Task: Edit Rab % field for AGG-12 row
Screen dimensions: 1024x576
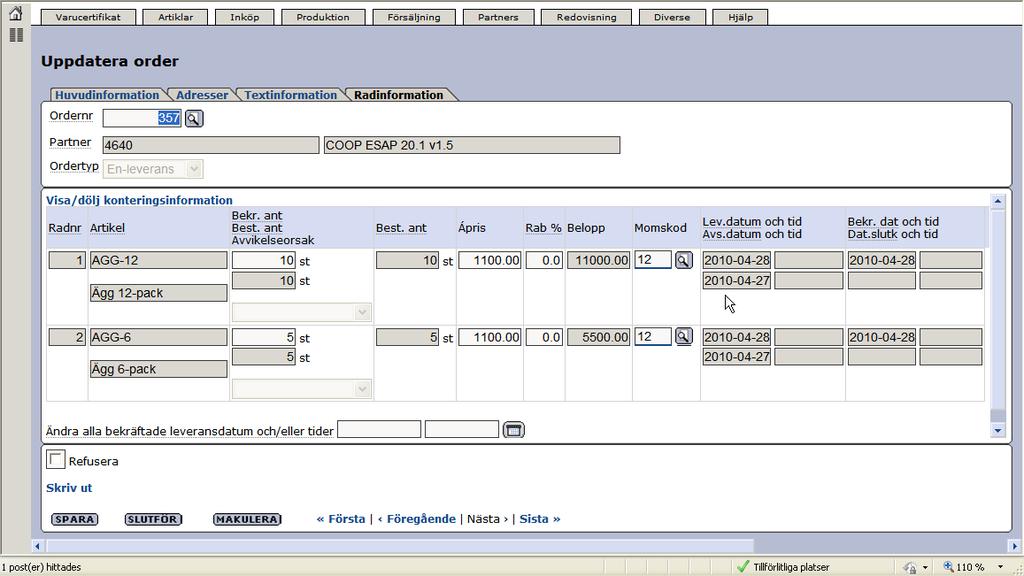Action: tap(544, 260)
